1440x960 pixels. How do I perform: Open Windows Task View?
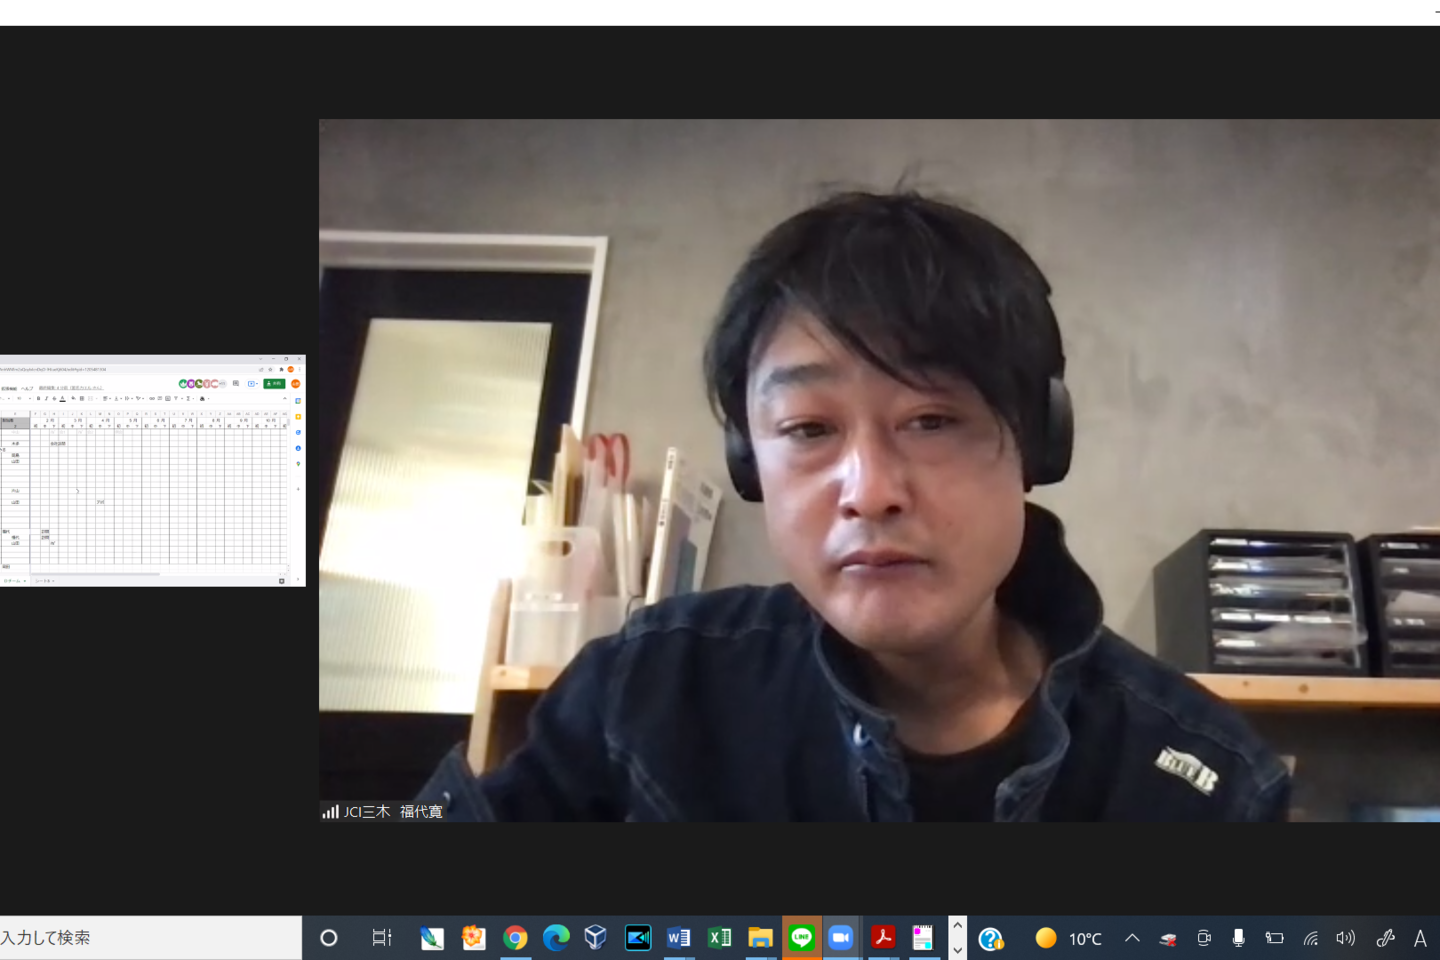(381, 938)
